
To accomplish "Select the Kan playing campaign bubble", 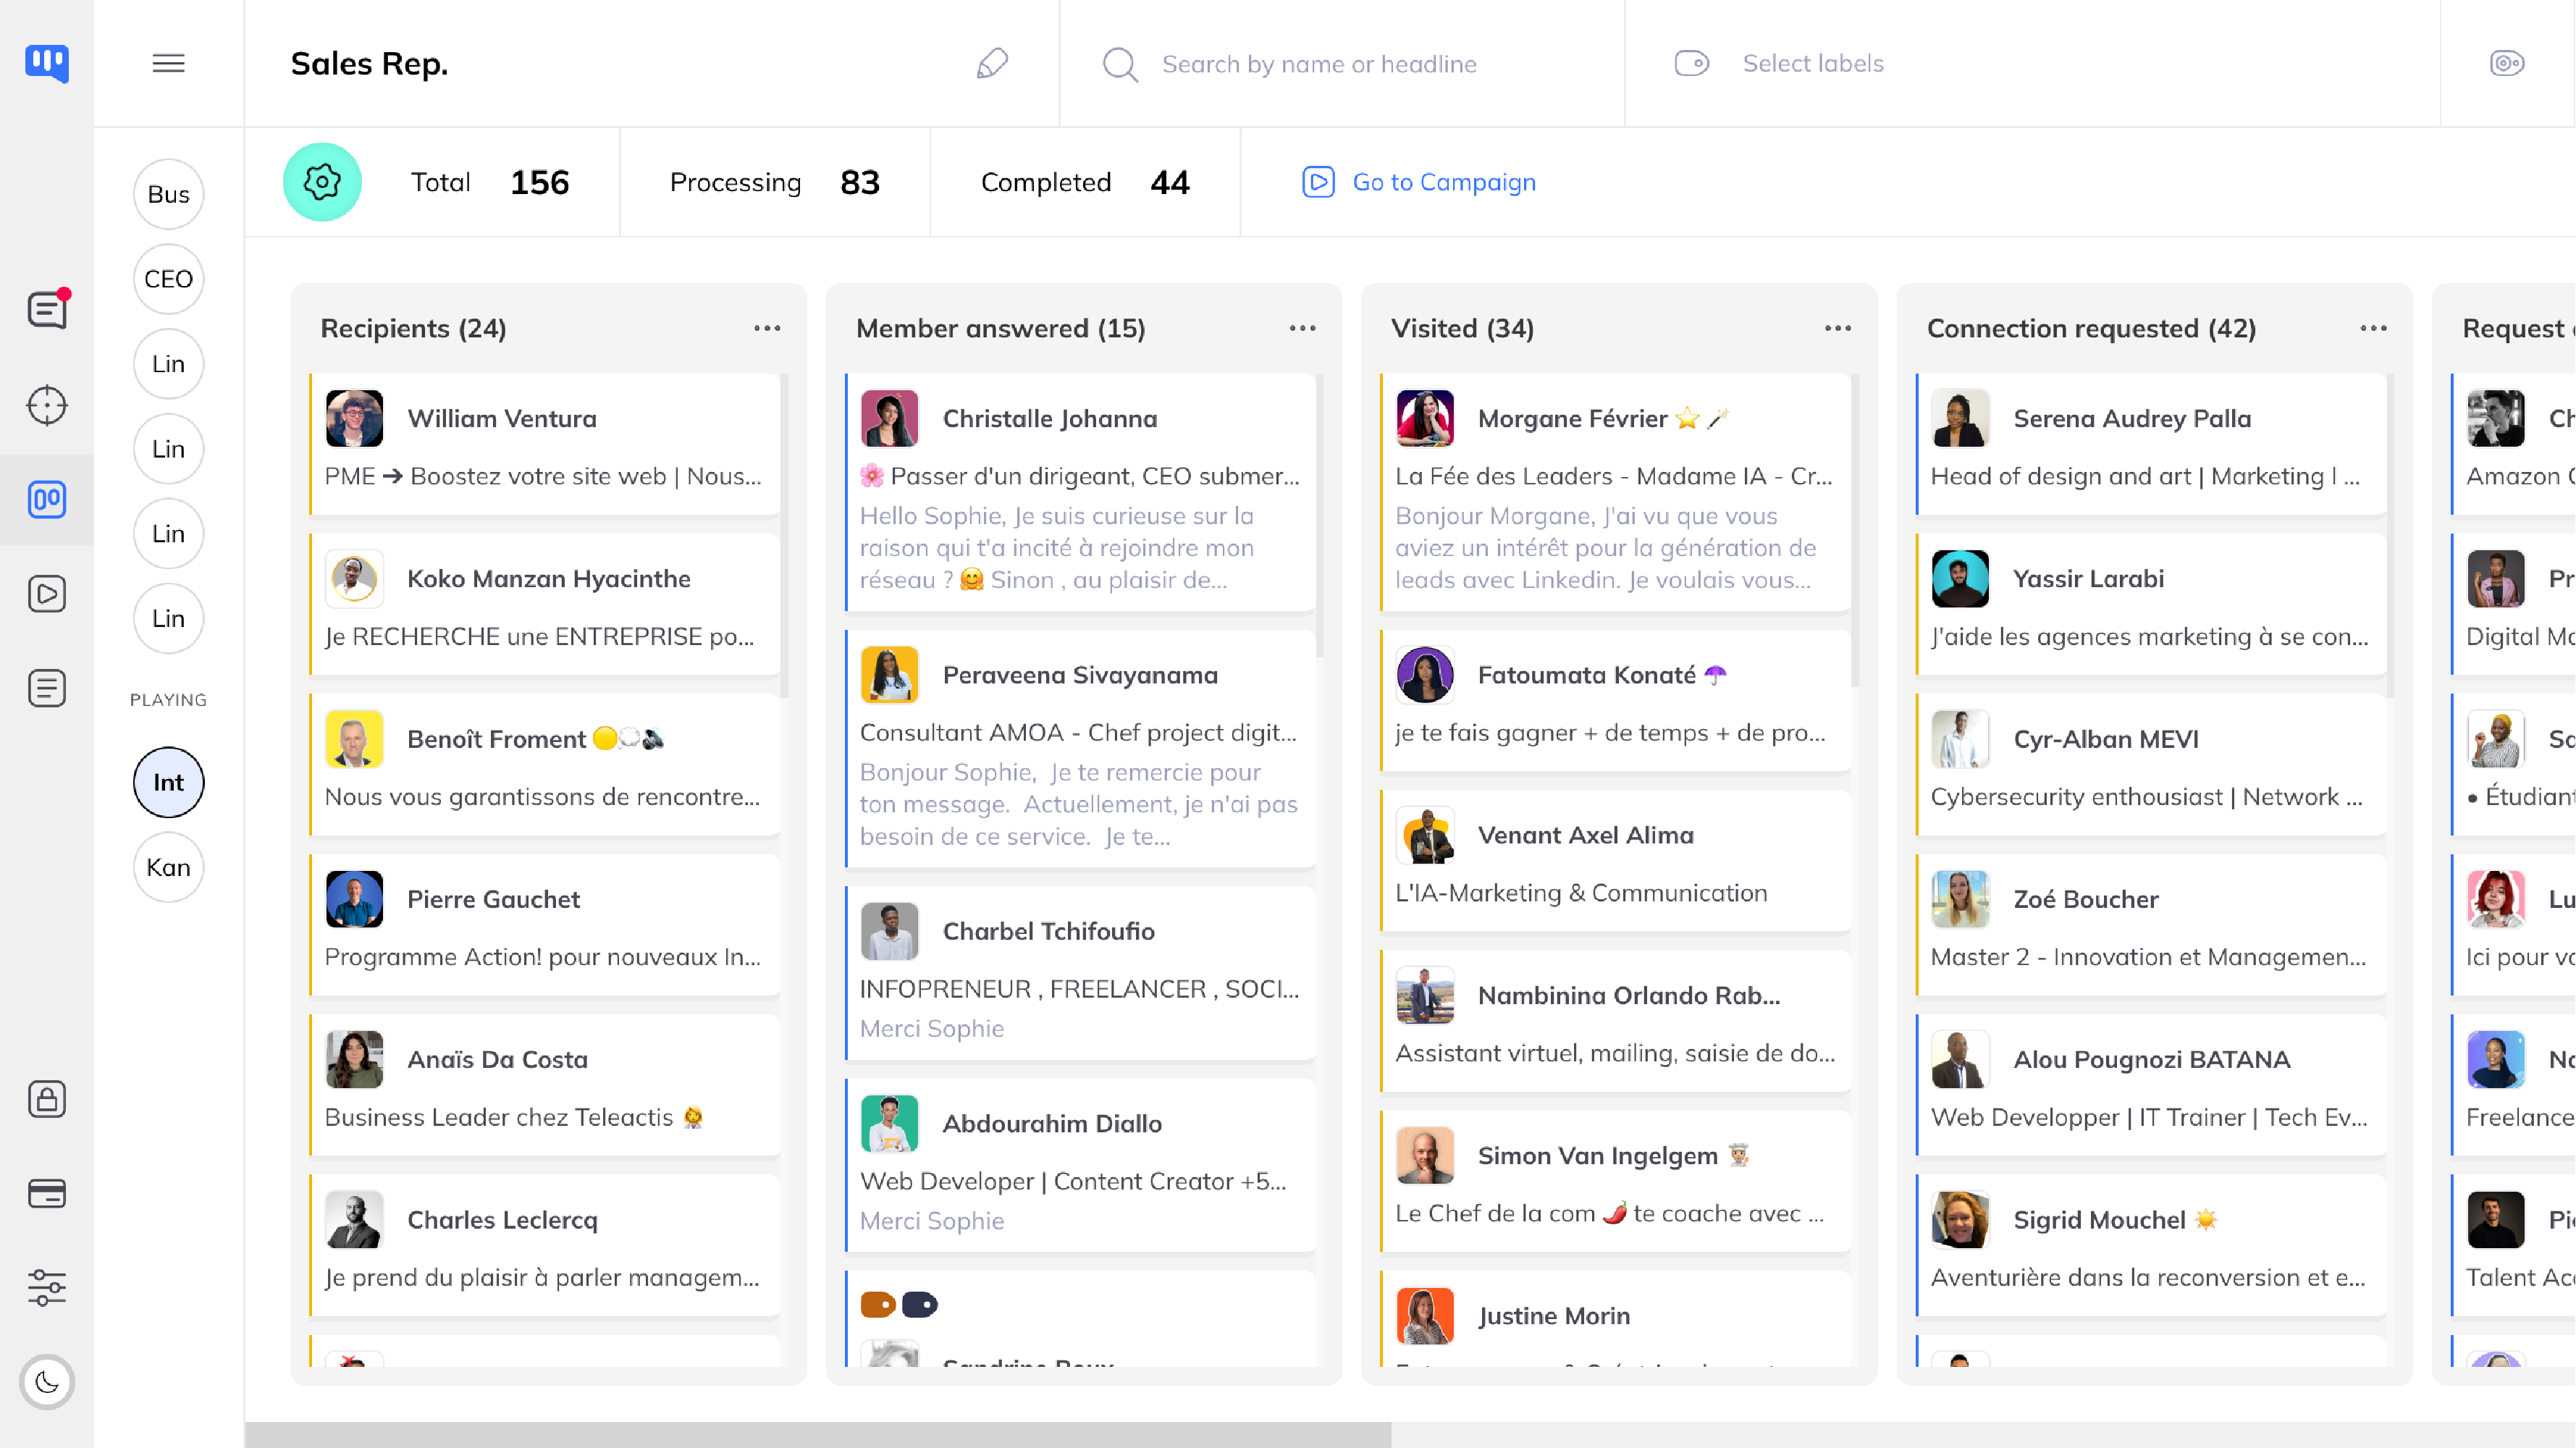I will point(168,867).
